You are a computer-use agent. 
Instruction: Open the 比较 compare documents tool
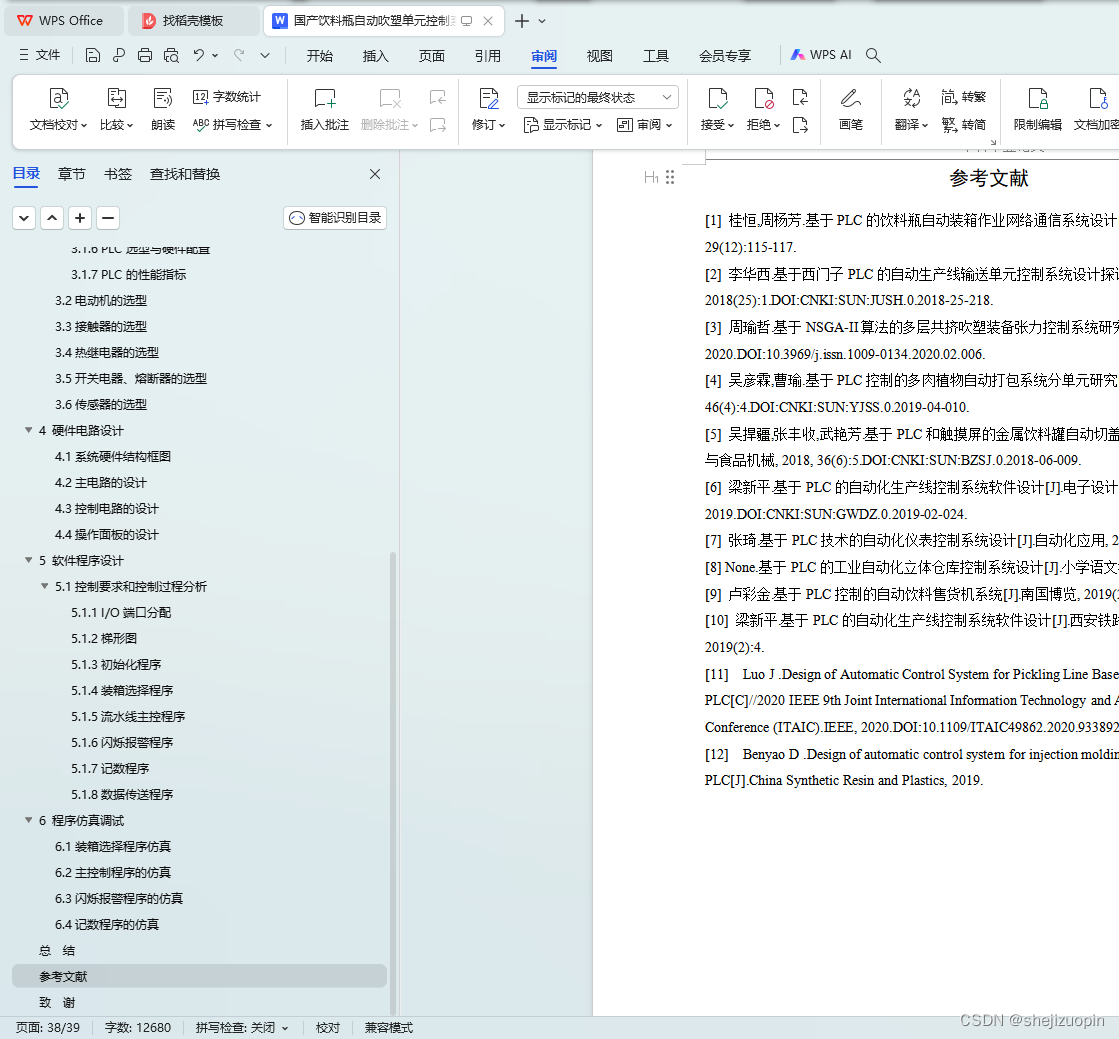[x=116, y=110]
